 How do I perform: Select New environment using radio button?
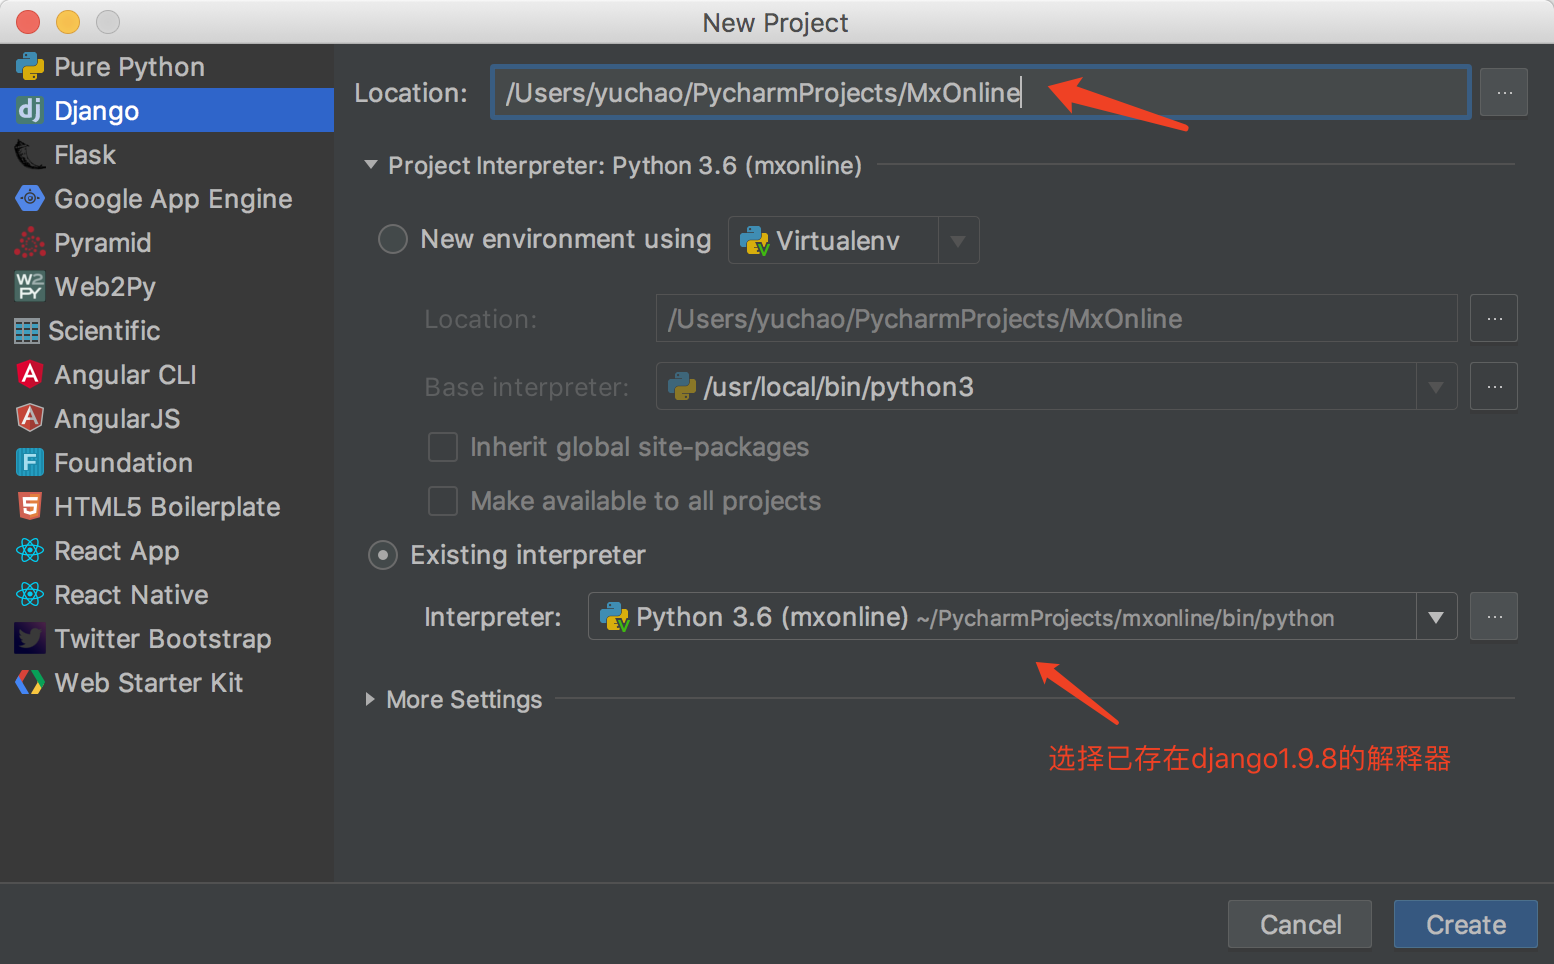point(393,240)
